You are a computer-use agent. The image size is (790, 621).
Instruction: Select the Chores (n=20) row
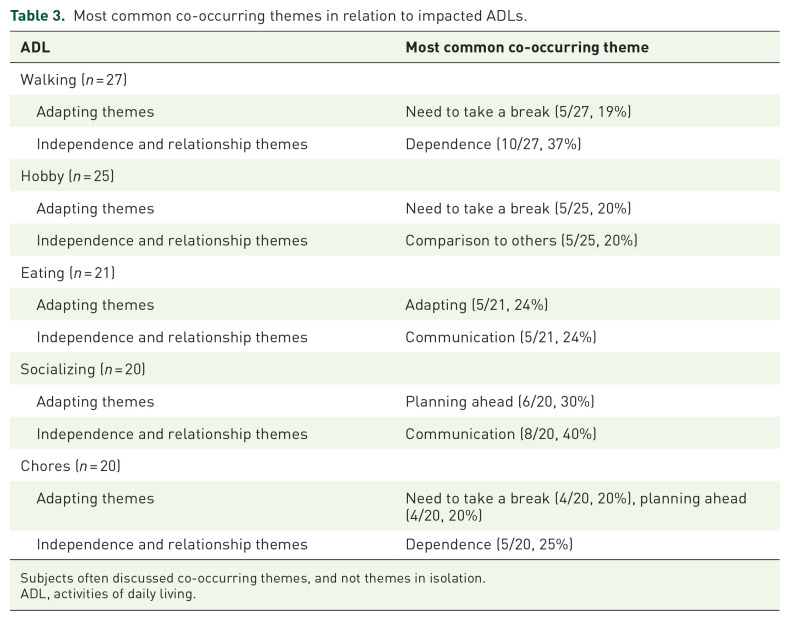[x=394, y=466]
